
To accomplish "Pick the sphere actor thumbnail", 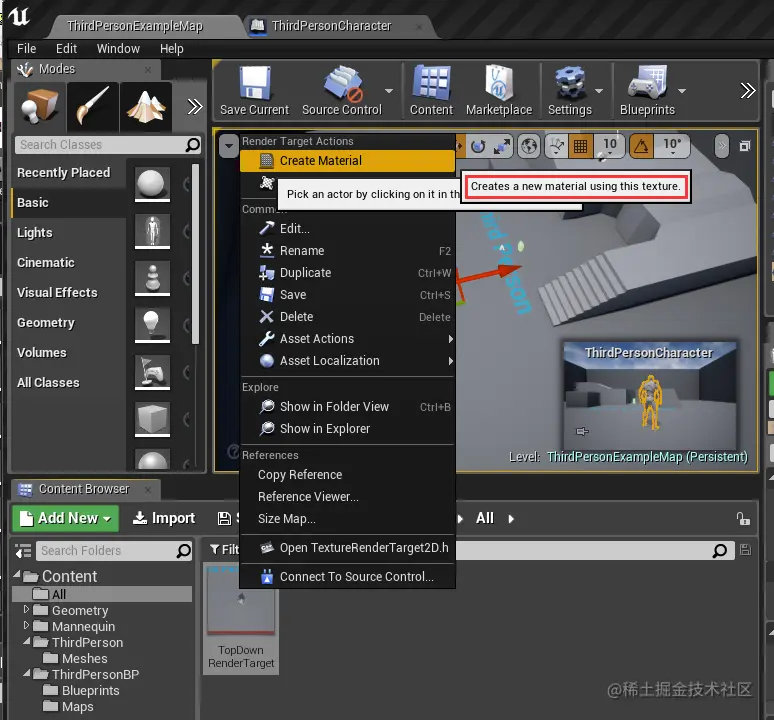I will tap(152, 184).
